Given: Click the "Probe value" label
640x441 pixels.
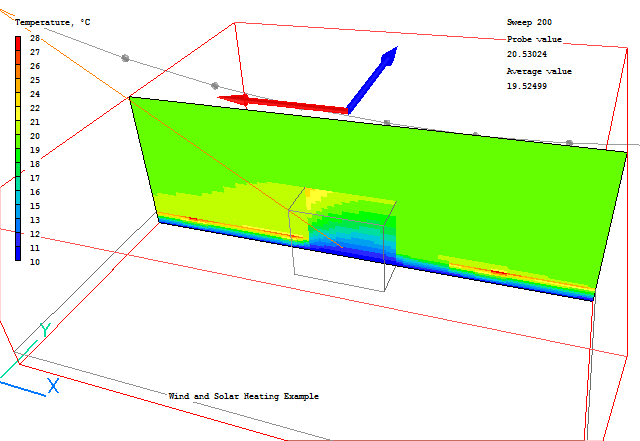Looking at the screenshot, I should [x=534, y=39].
